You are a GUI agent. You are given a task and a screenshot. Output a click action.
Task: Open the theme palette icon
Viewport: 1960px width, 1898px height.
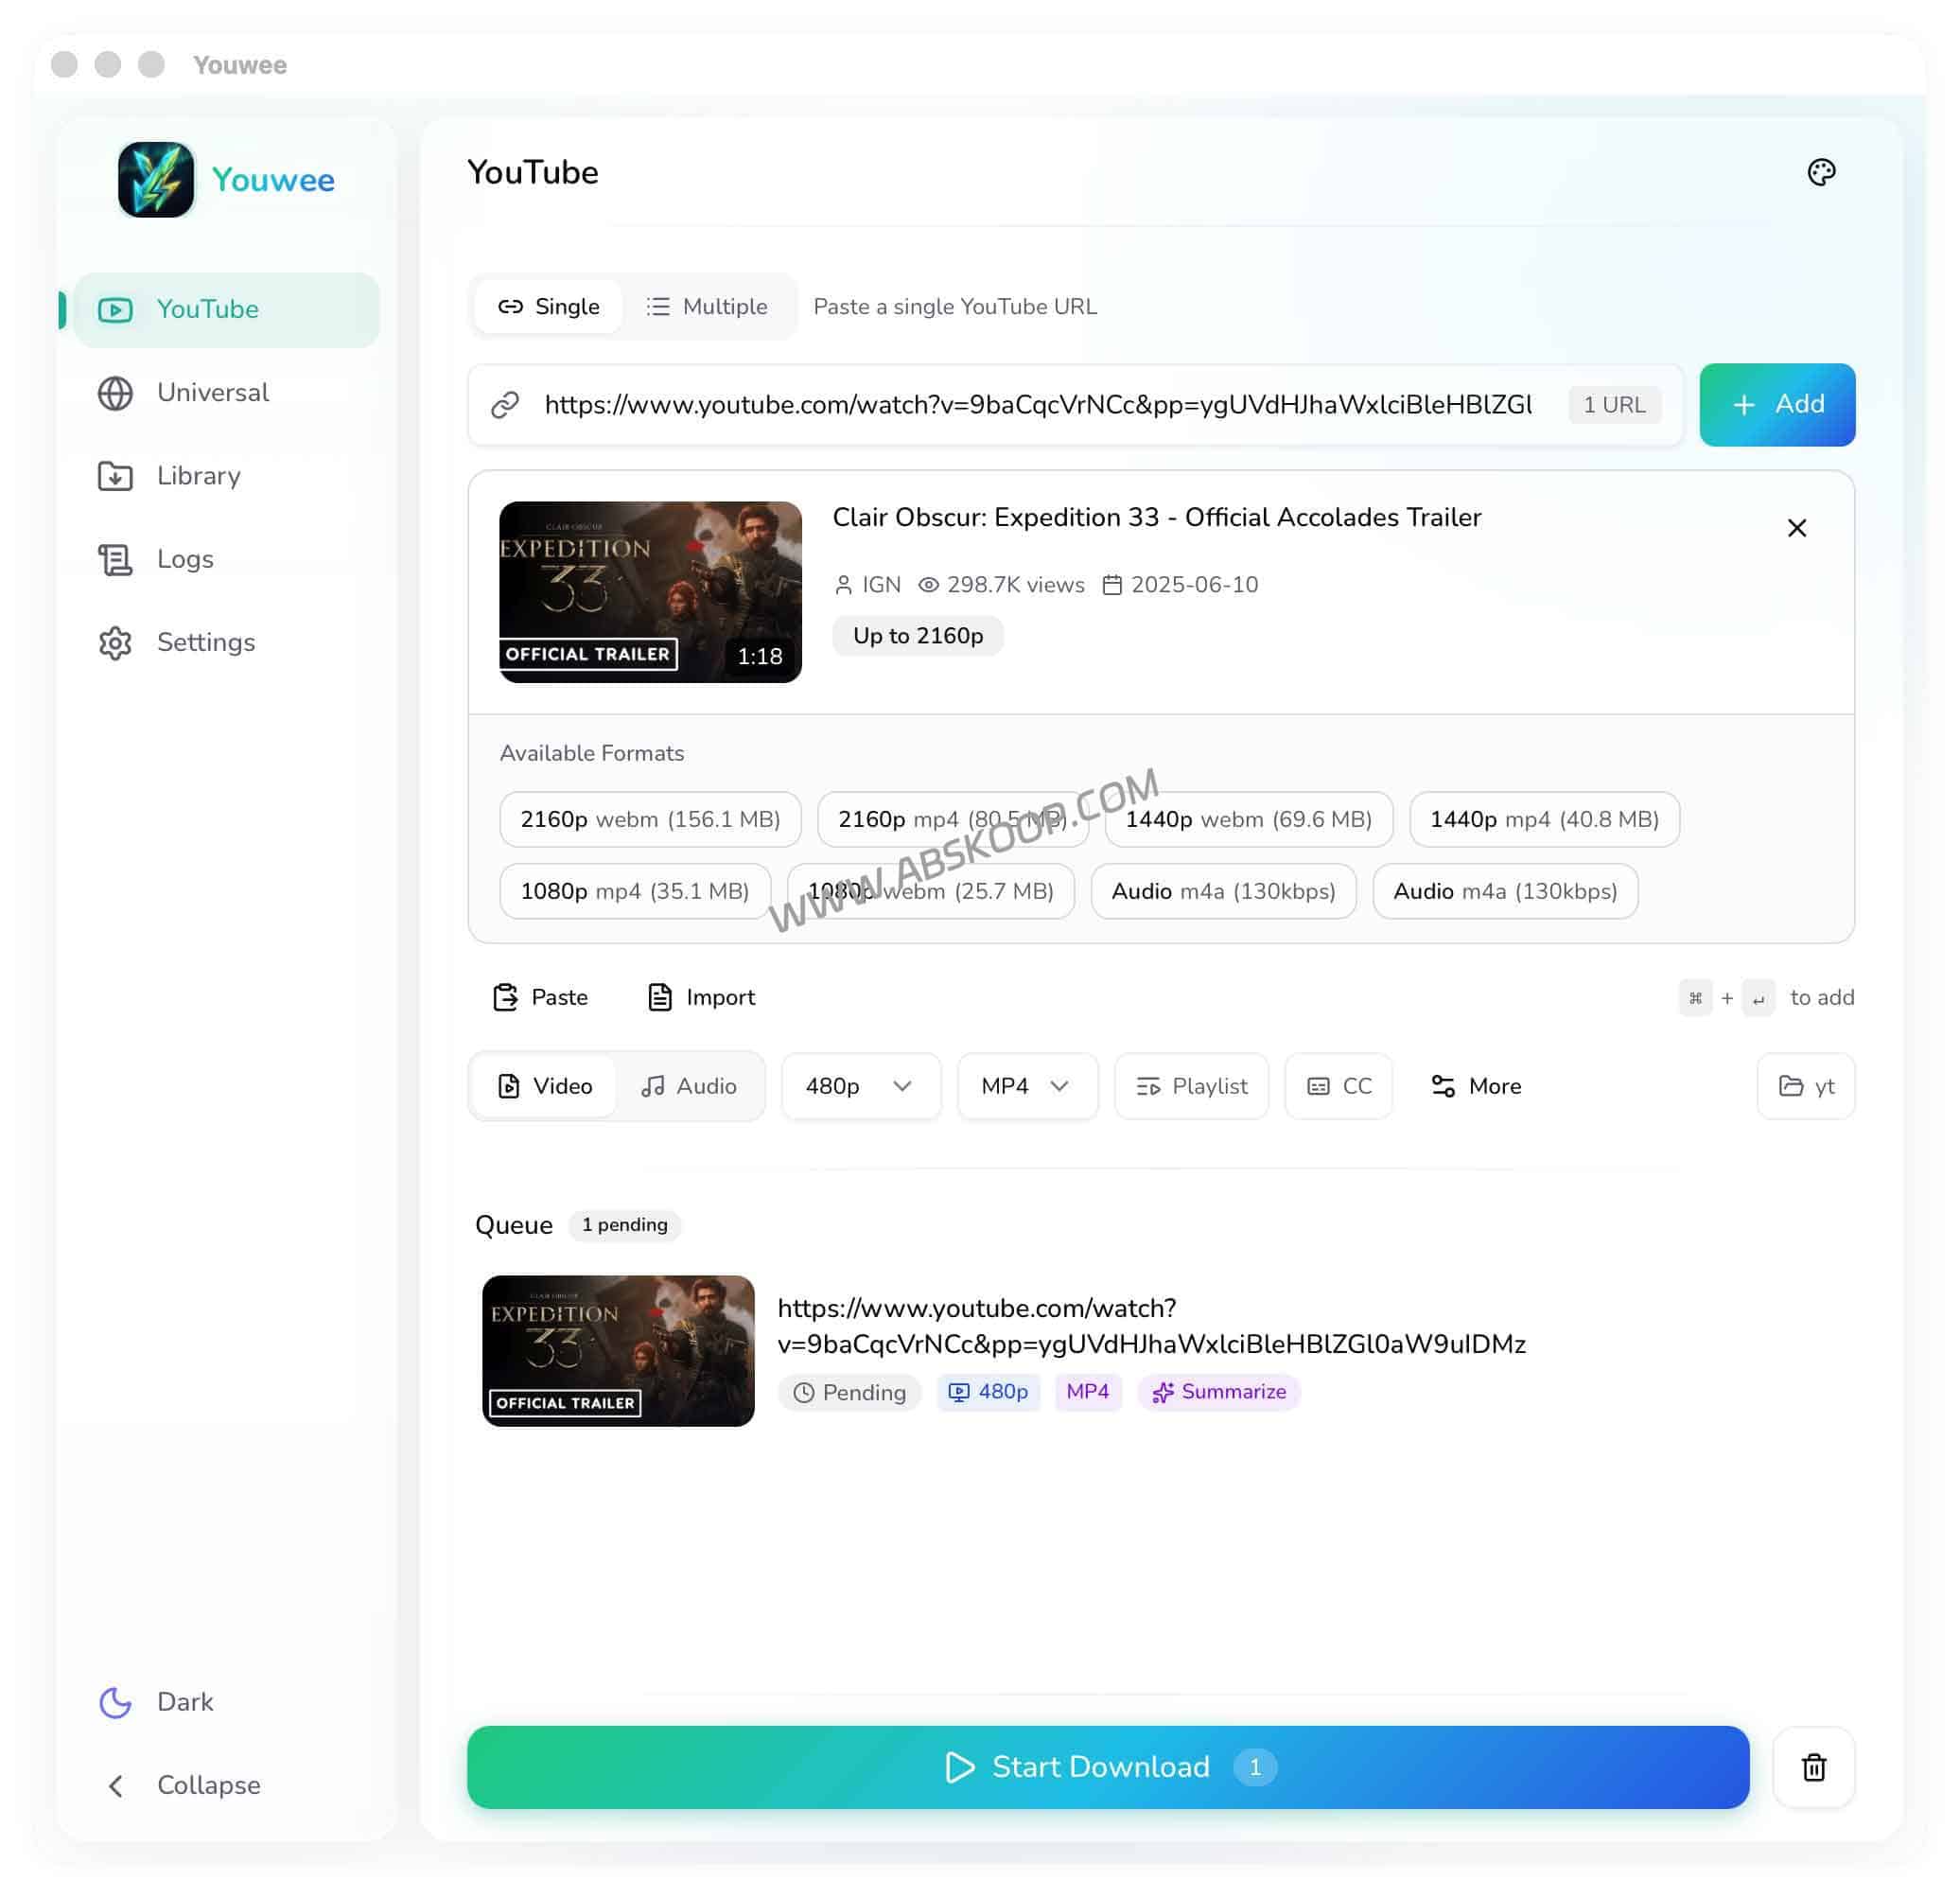click(x=1821, y=172)
